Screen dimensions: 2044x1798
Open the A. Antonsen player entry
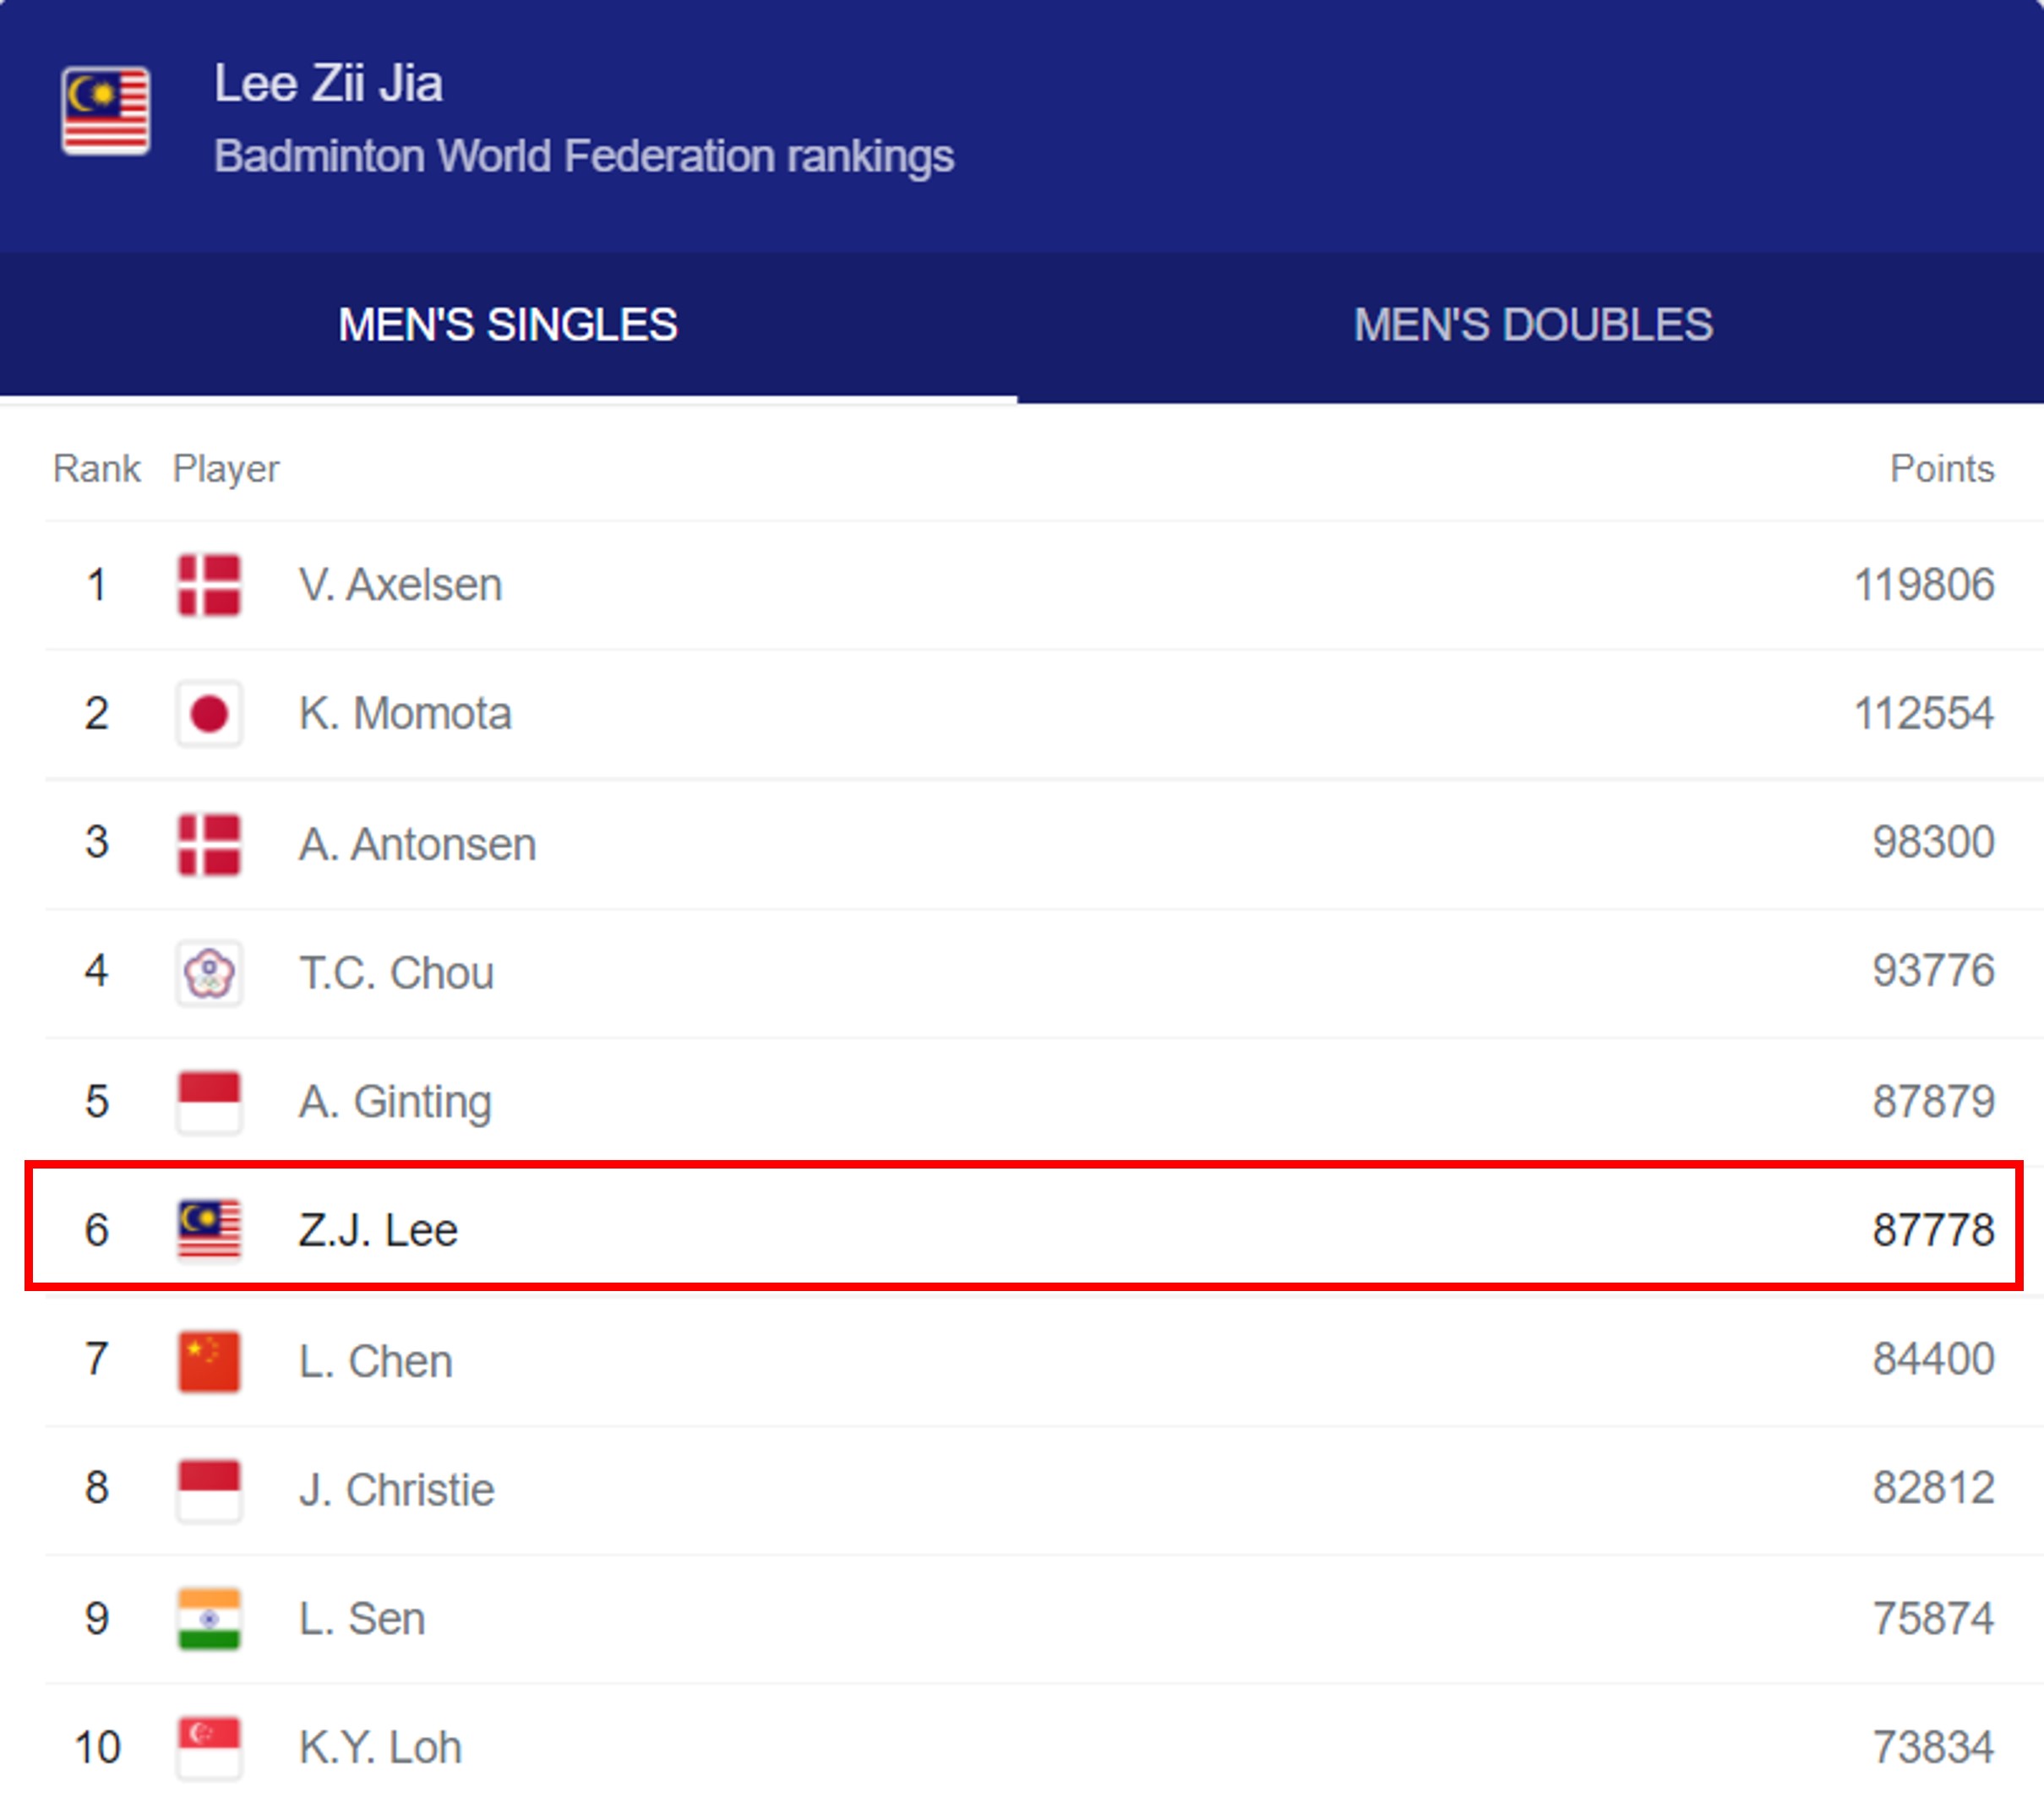(417, 844)
